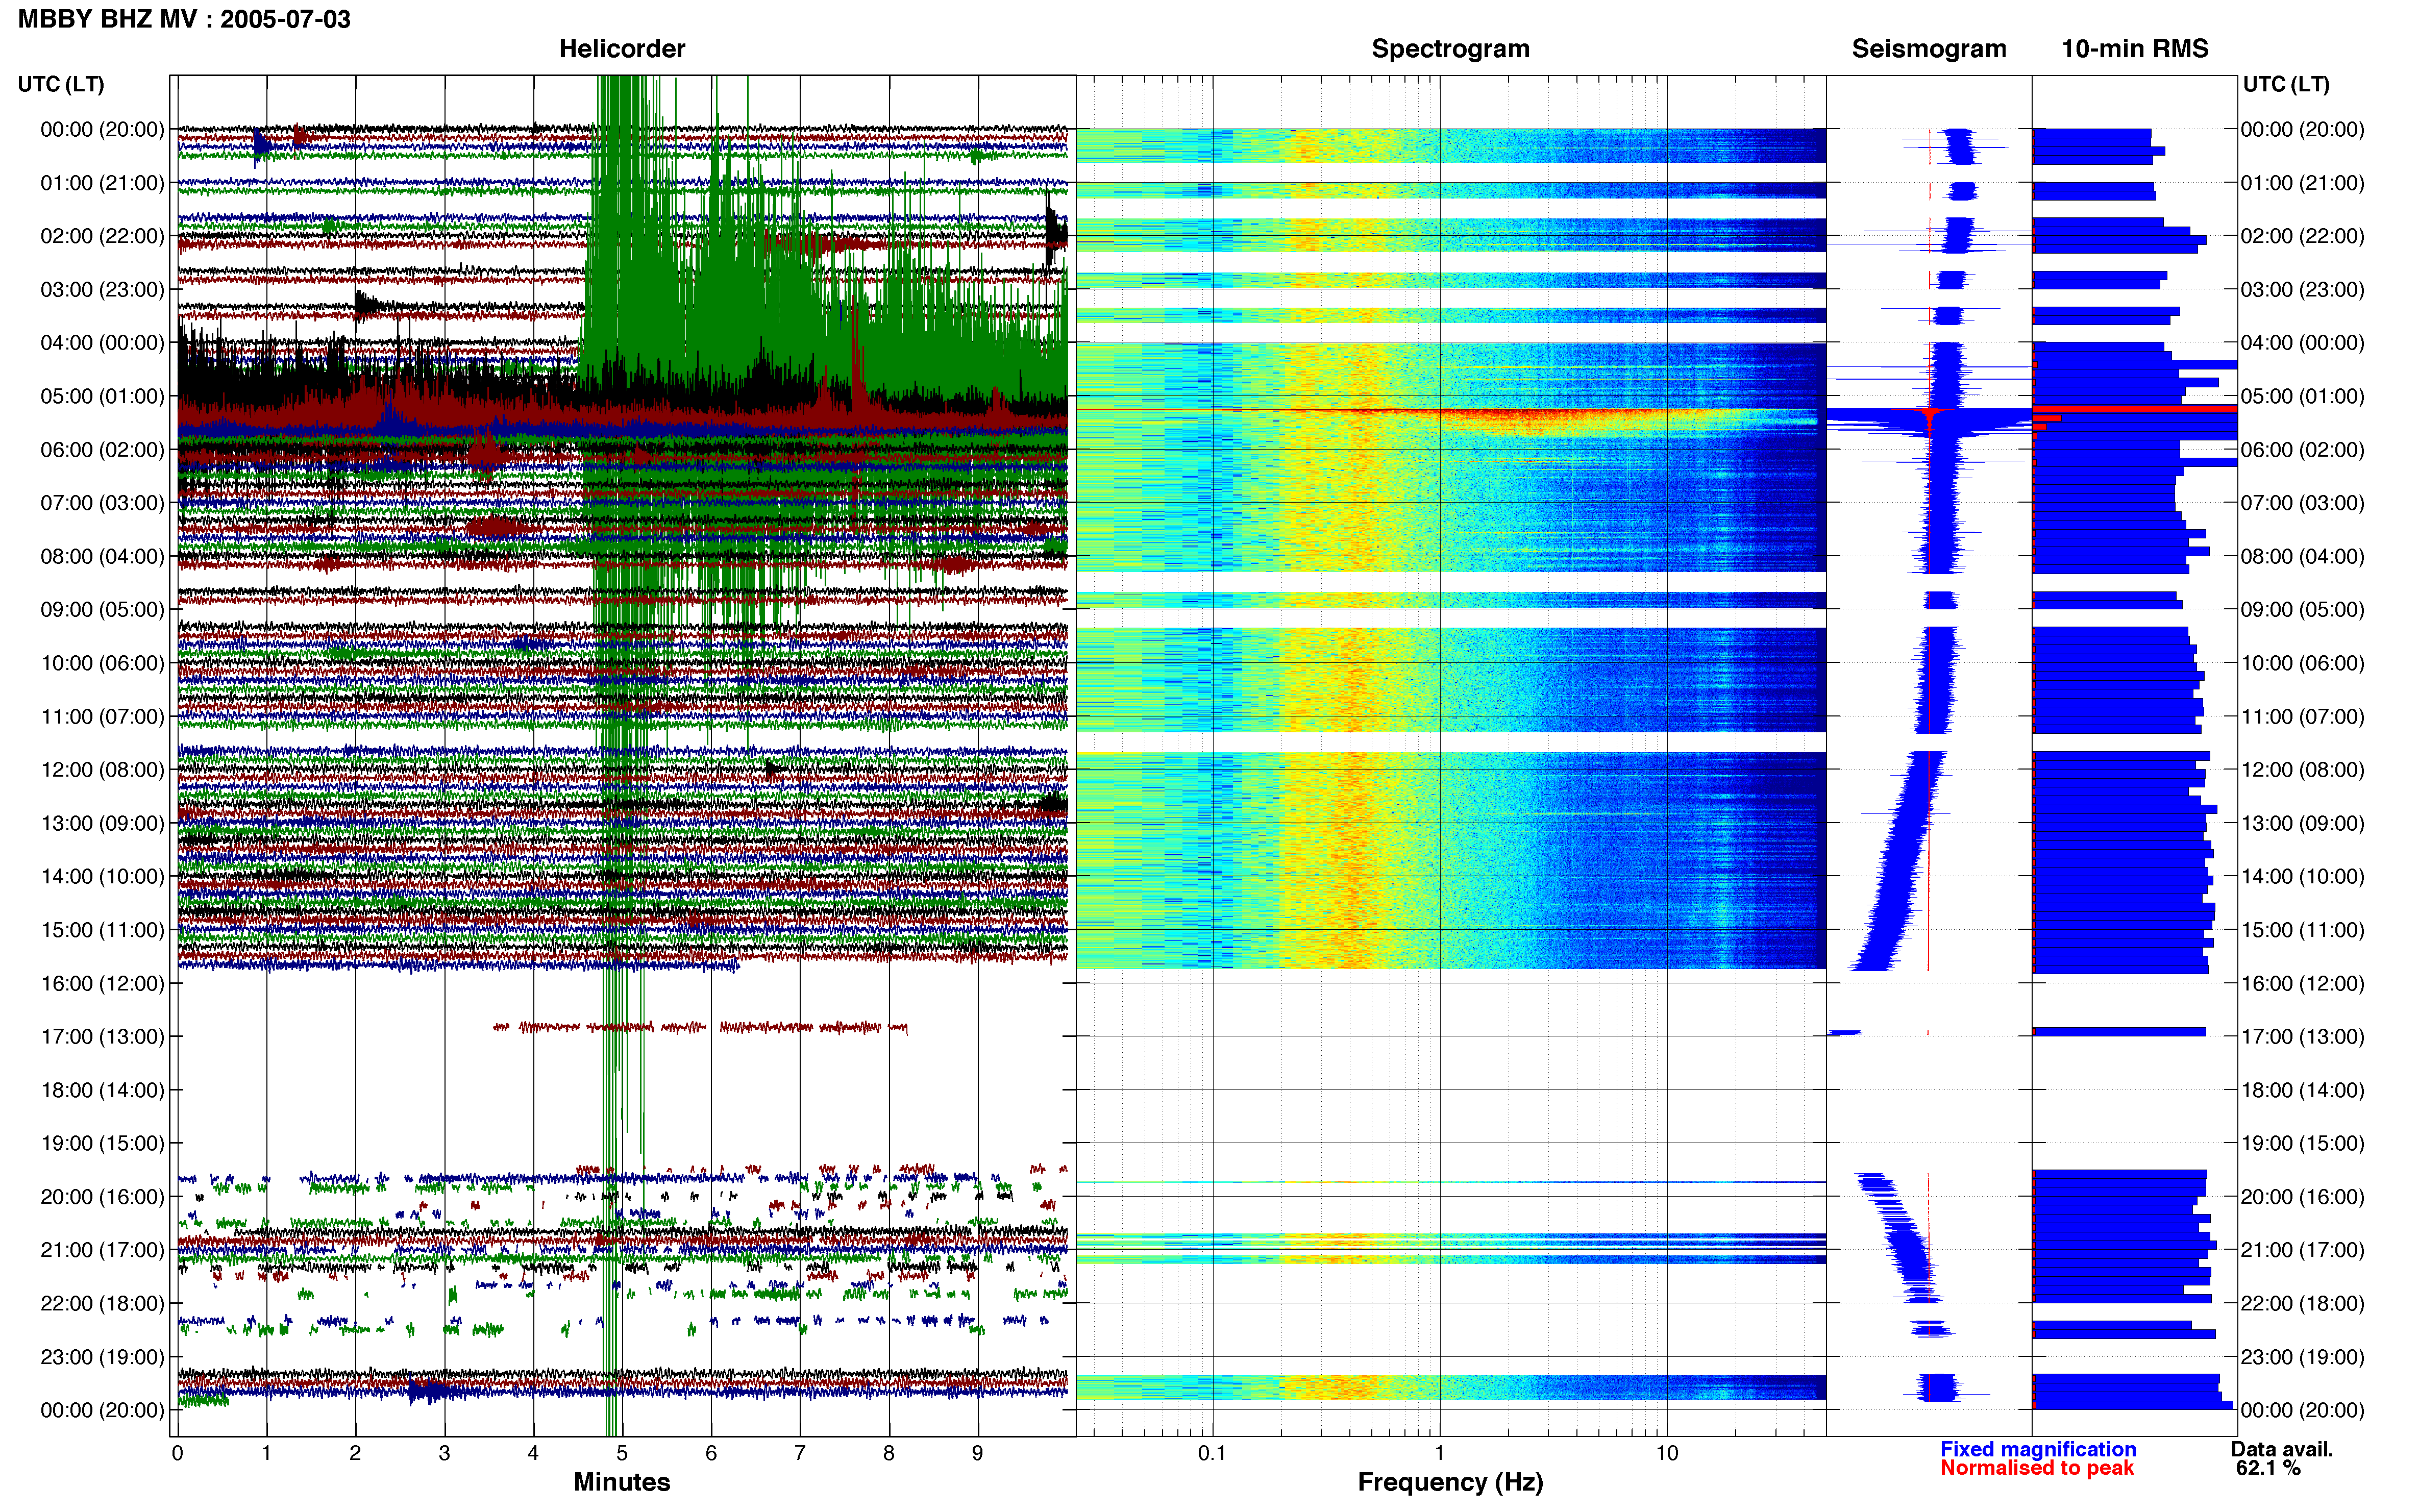The height and width of the screenshot is (1512, 2419).
Task: Click "06:00 (02:00)" on the Helicorder time axis
Action: [x=102, y=450]
